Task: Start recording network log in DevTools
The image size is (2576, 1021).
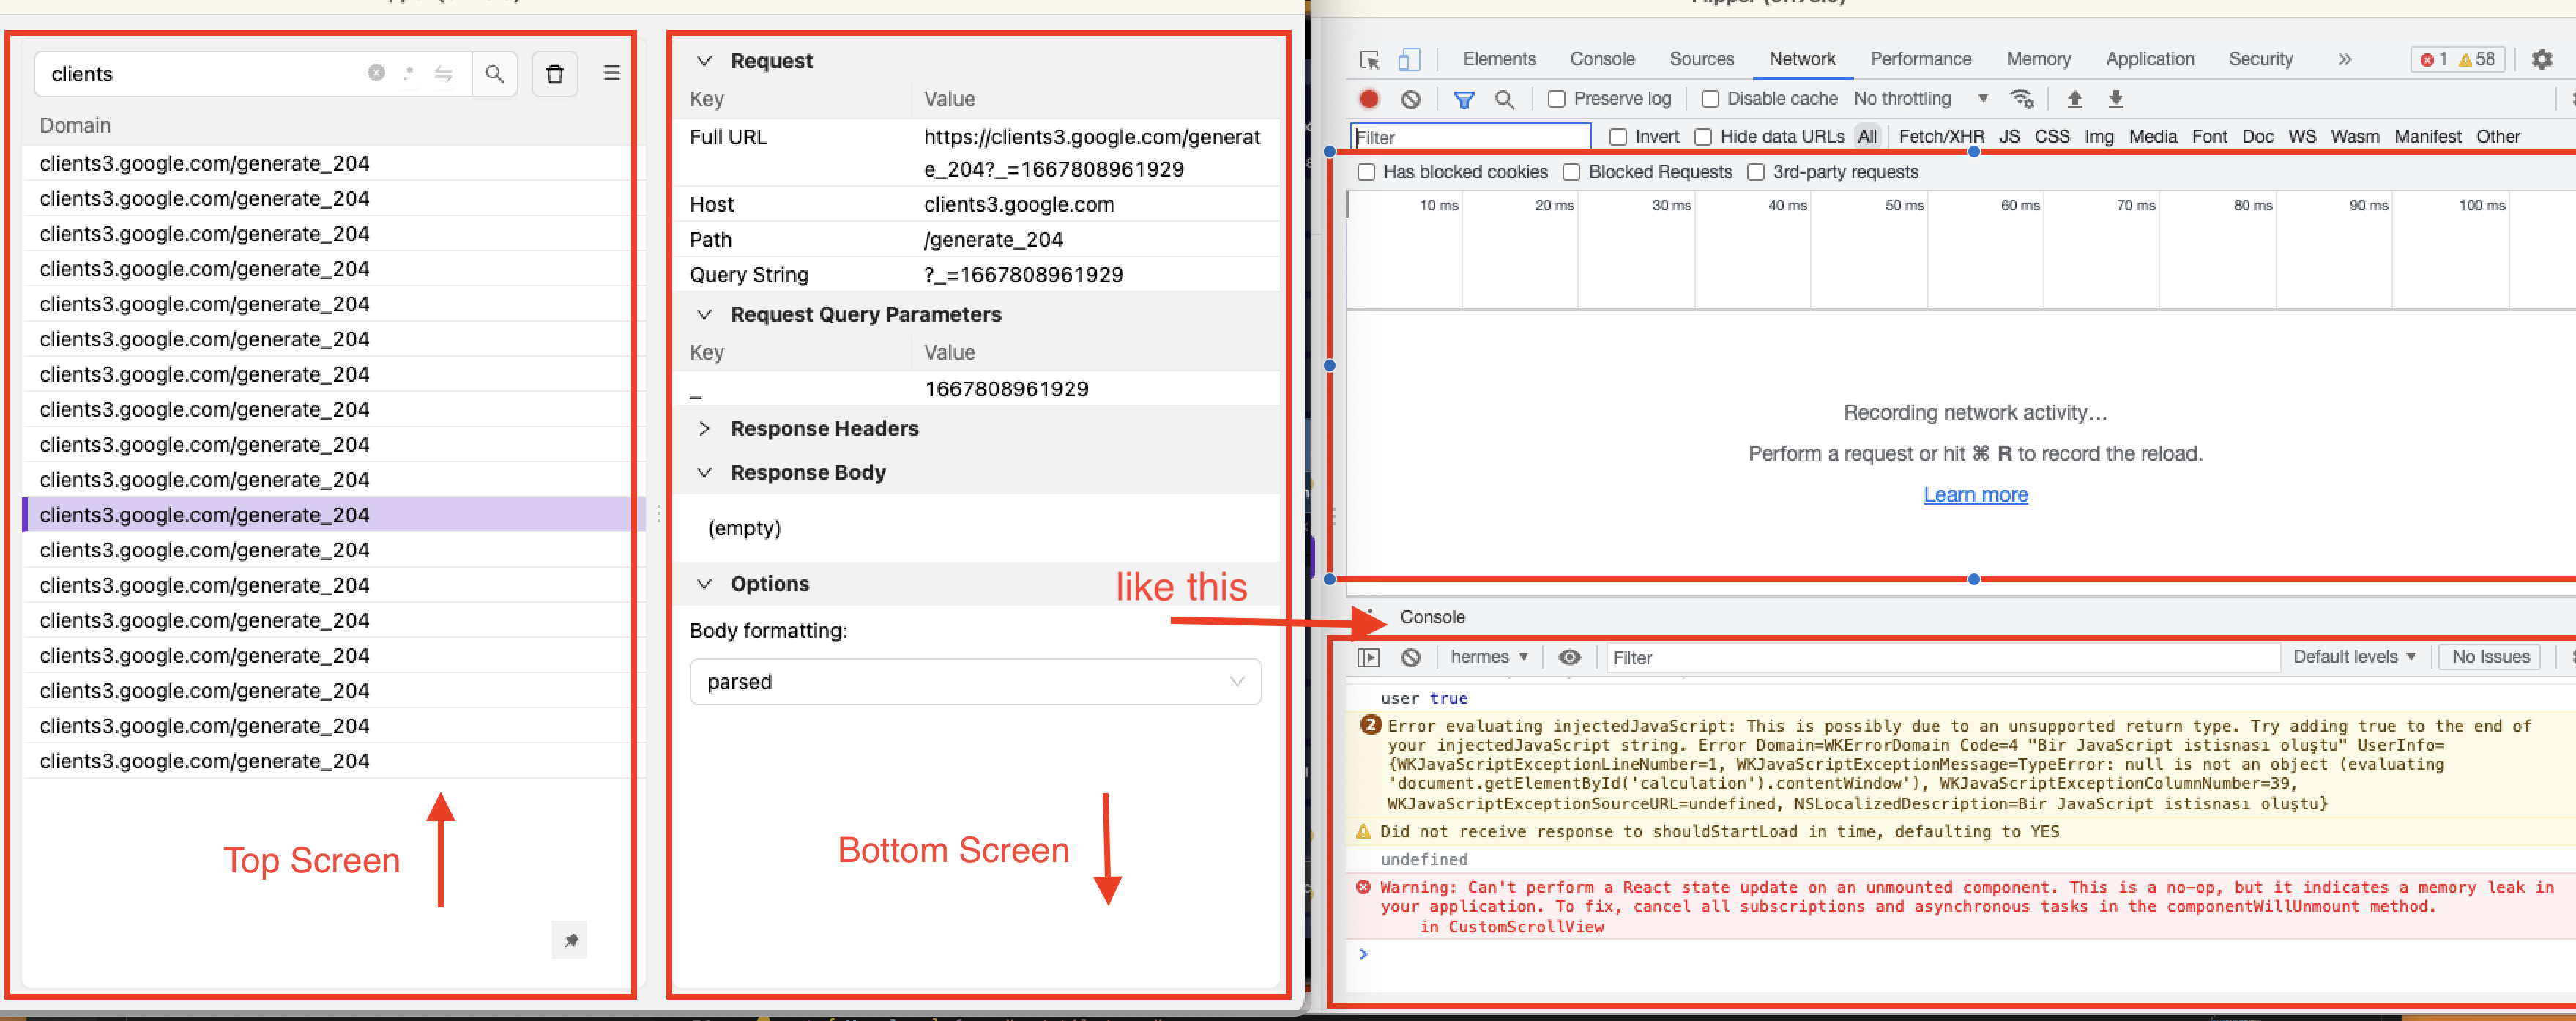Action: pyautogui.click(x=1369, y=98)
